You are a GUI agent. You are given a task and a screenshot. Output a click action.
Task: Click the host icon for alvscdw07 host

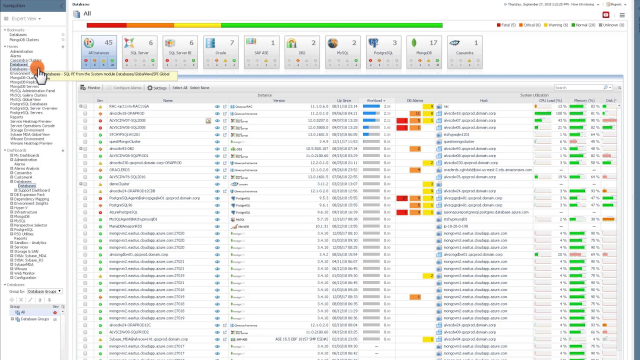click(439, 121)
